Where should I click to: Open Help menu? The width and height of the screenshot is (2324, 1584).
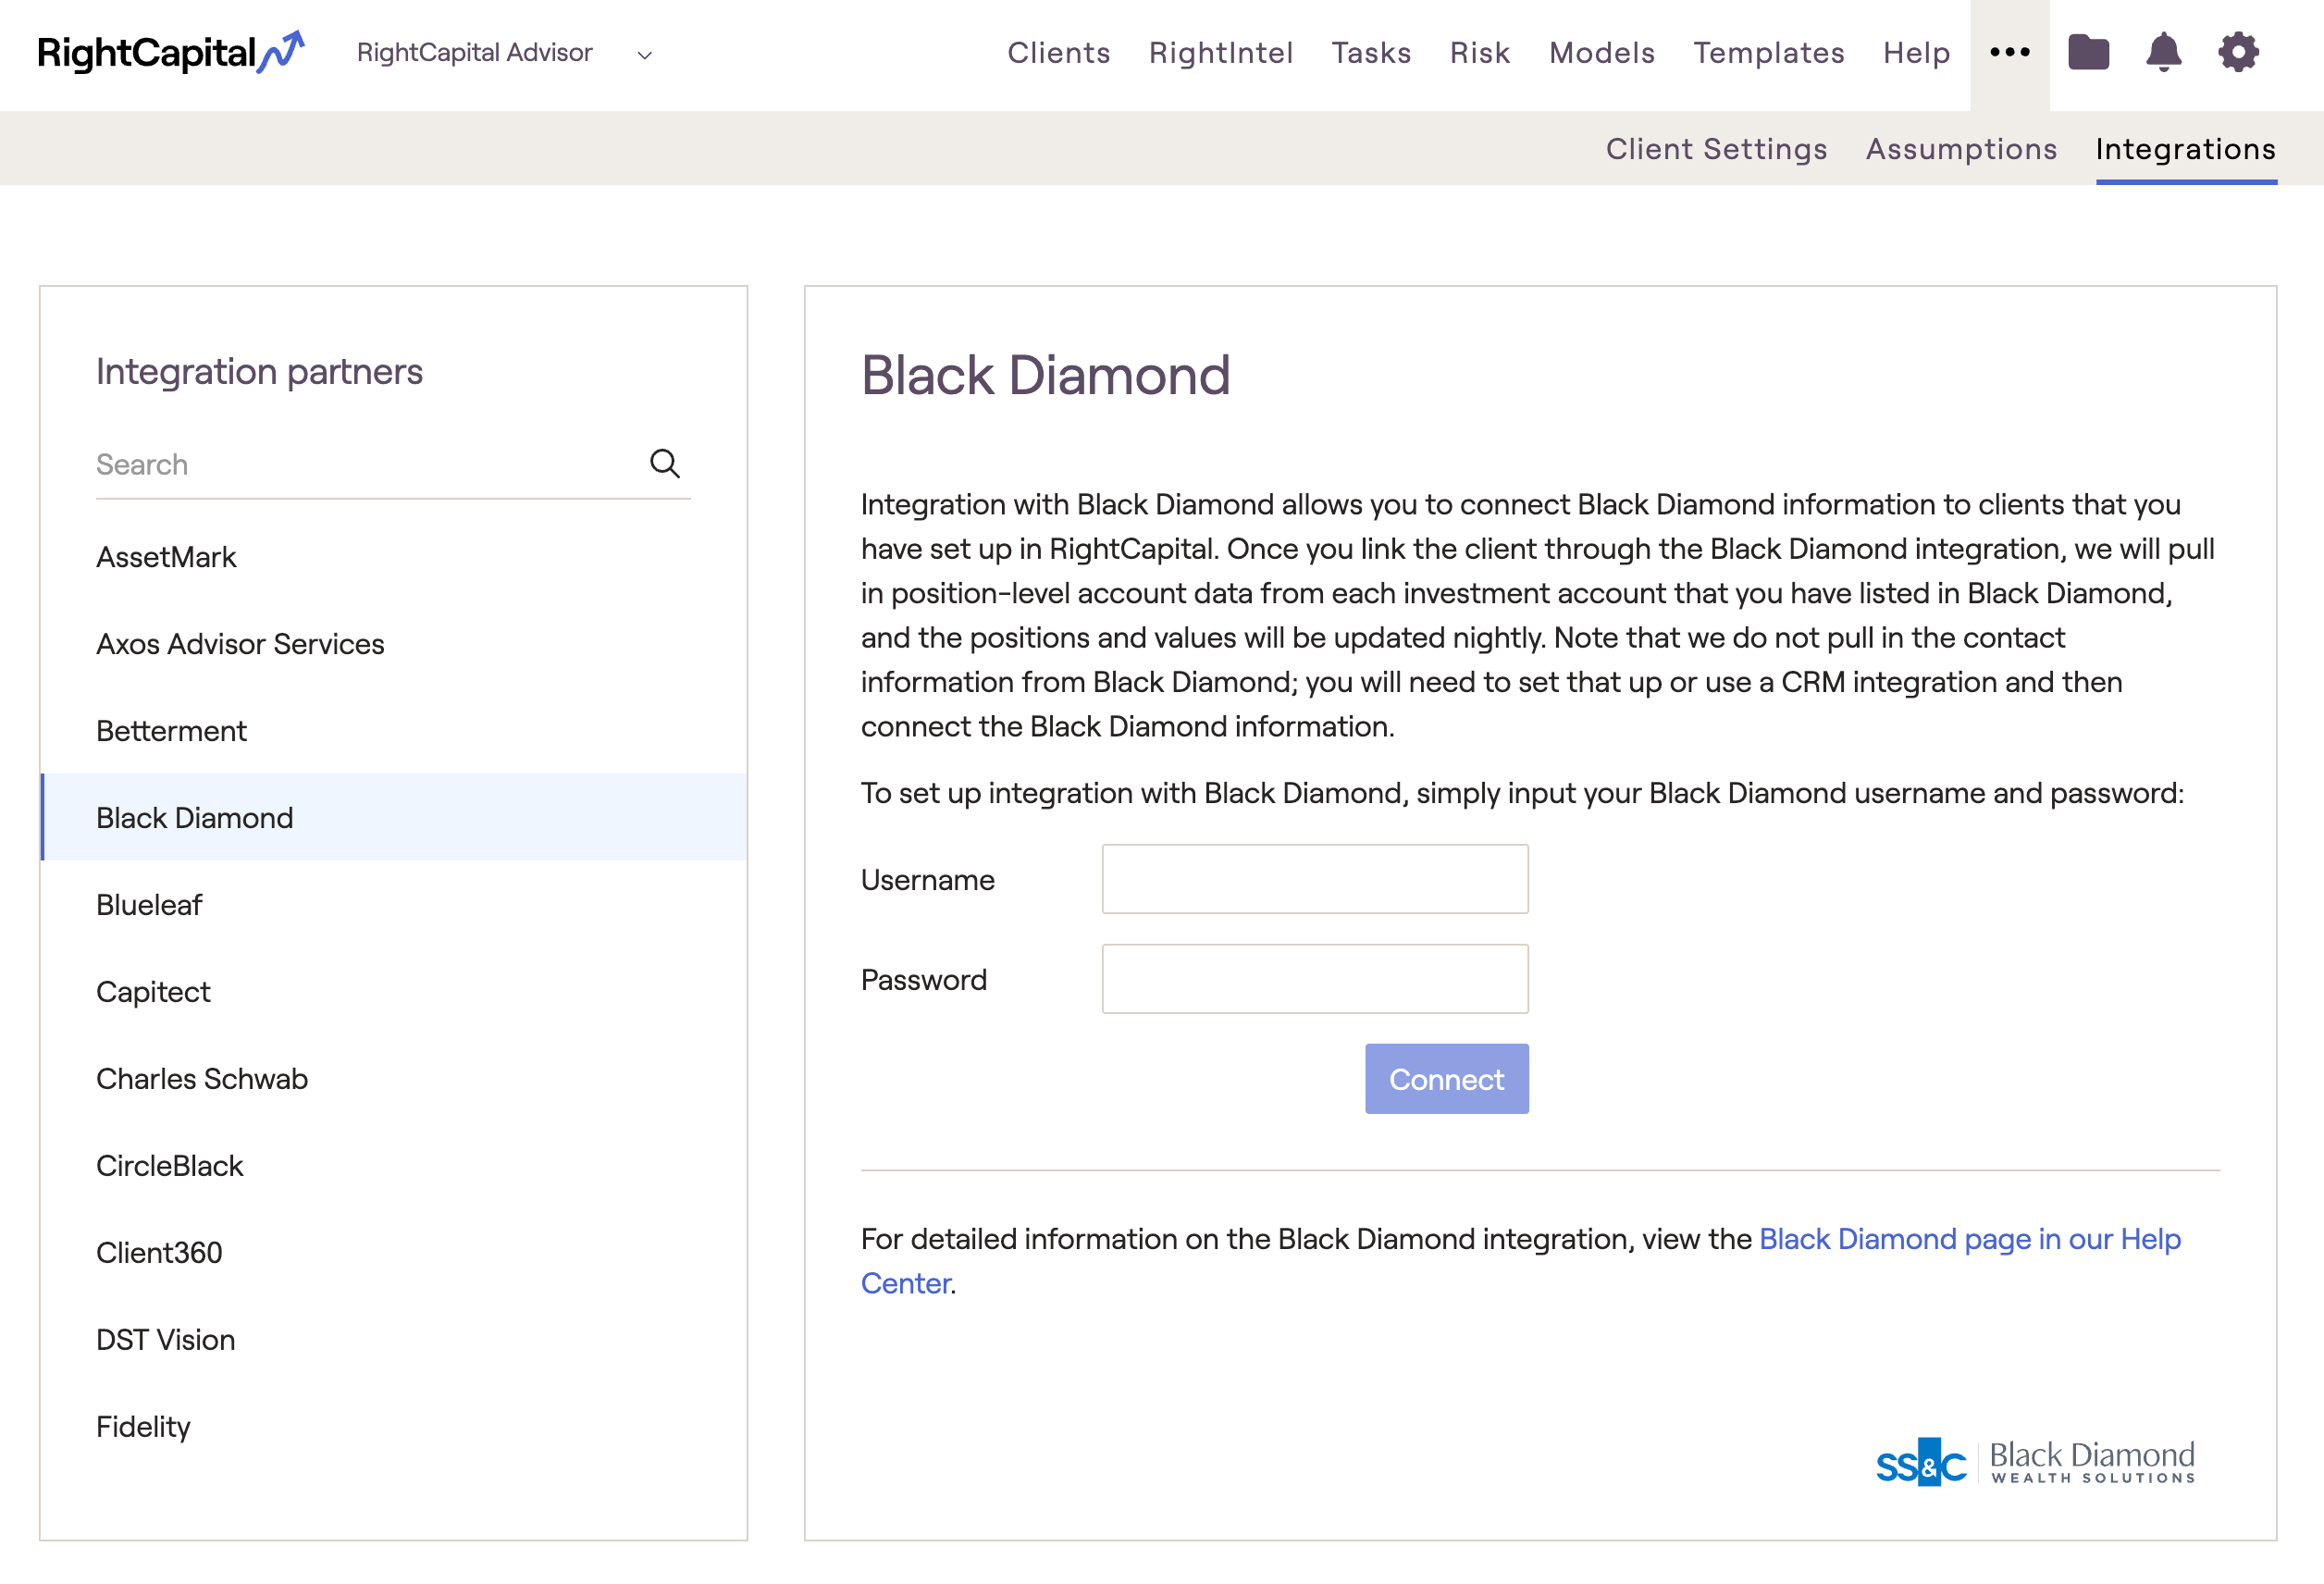click(1916, 53)
